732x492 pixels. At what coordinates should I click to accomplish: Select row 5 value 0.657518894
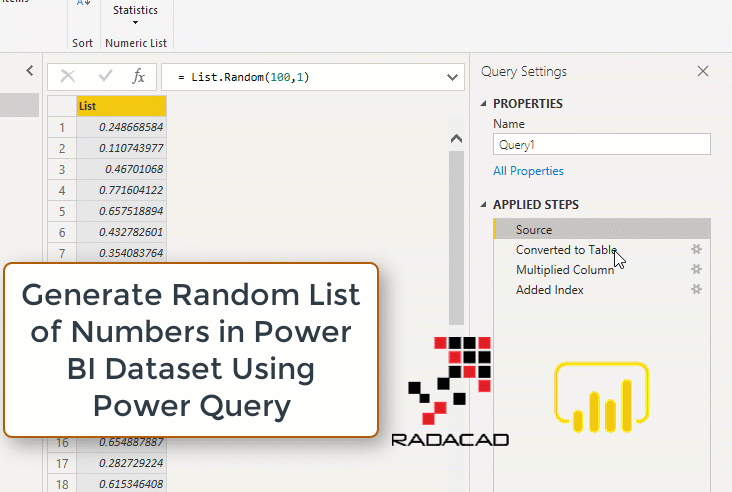click(121, 211)
